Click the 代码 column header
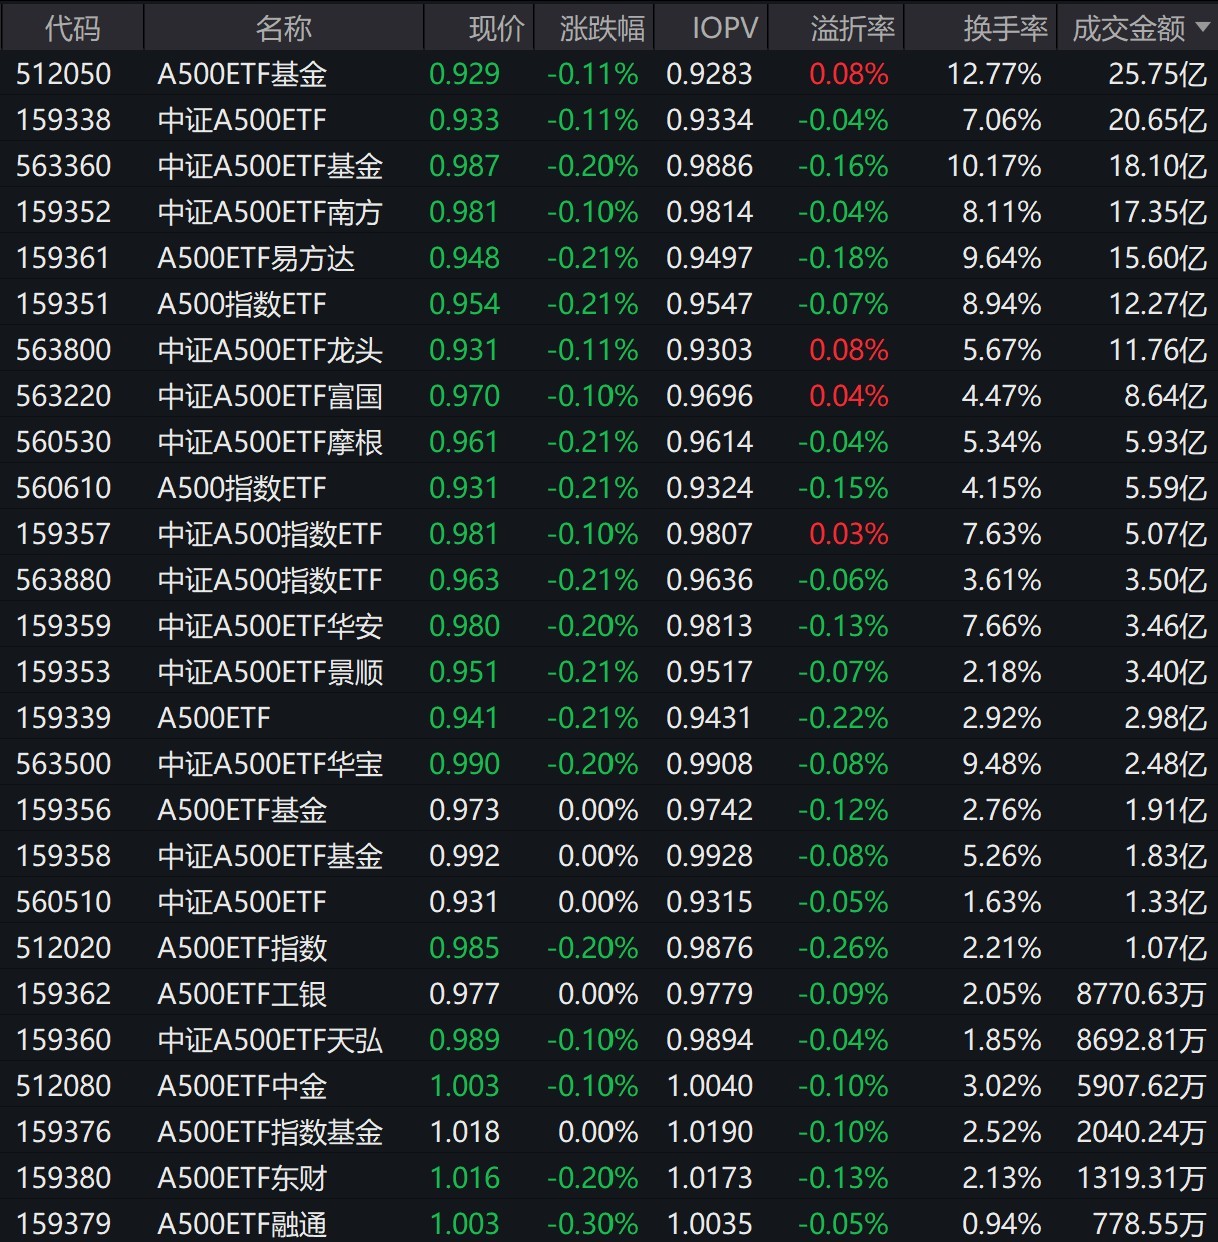 [x=72, y=28]
